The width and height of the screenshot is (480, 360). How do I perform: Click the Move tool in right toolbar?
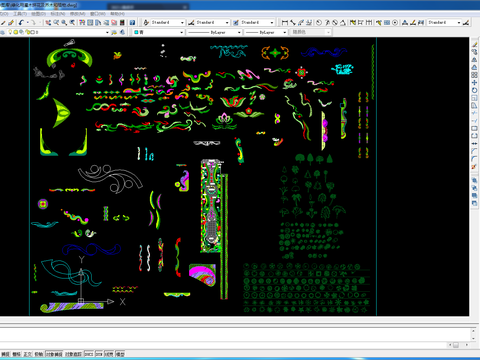[474, 83]
